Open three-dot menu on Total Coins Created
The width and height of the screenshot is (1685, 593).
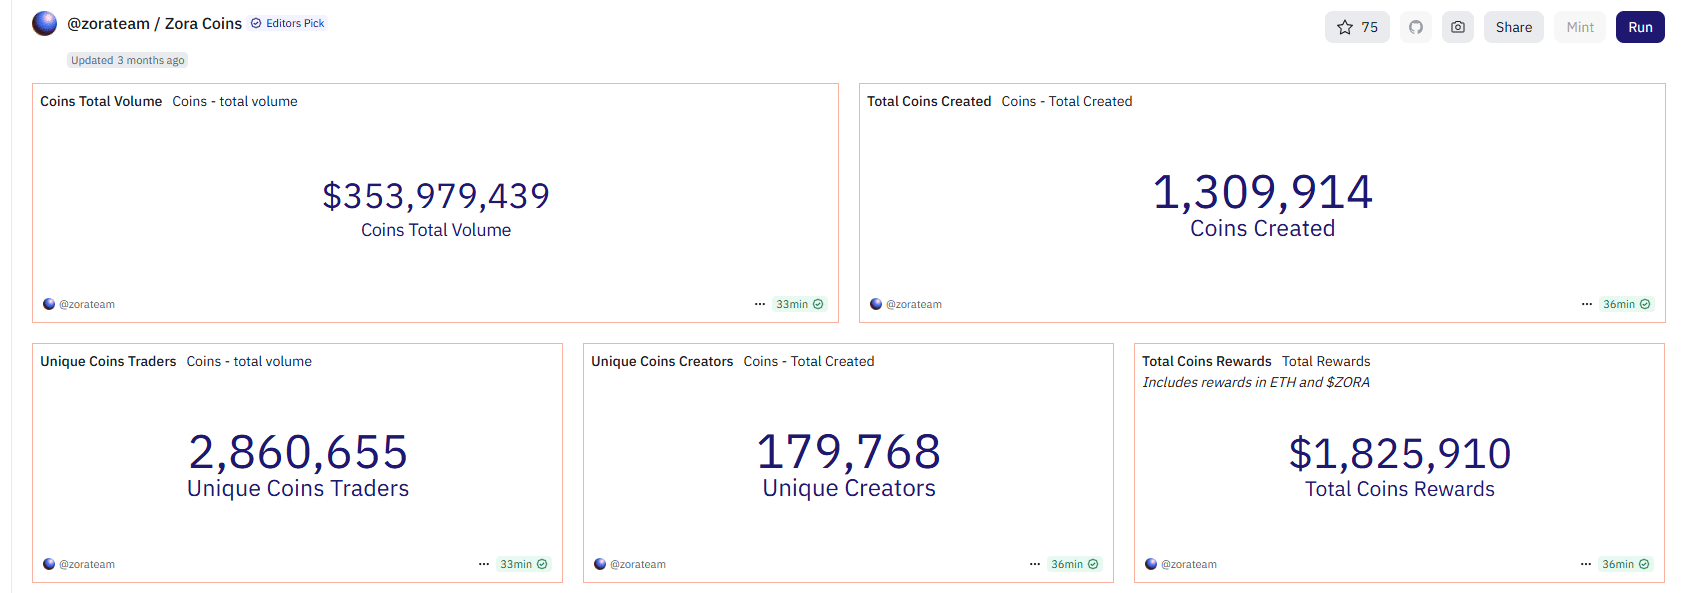[x=1586, y=304]
